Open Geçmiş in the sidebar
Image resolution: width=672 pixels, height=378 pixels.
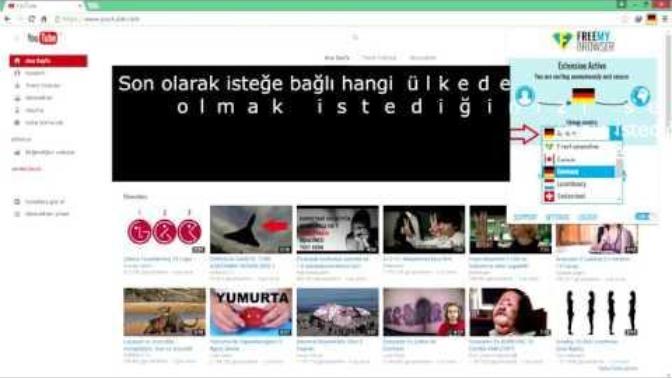(34, 111)
